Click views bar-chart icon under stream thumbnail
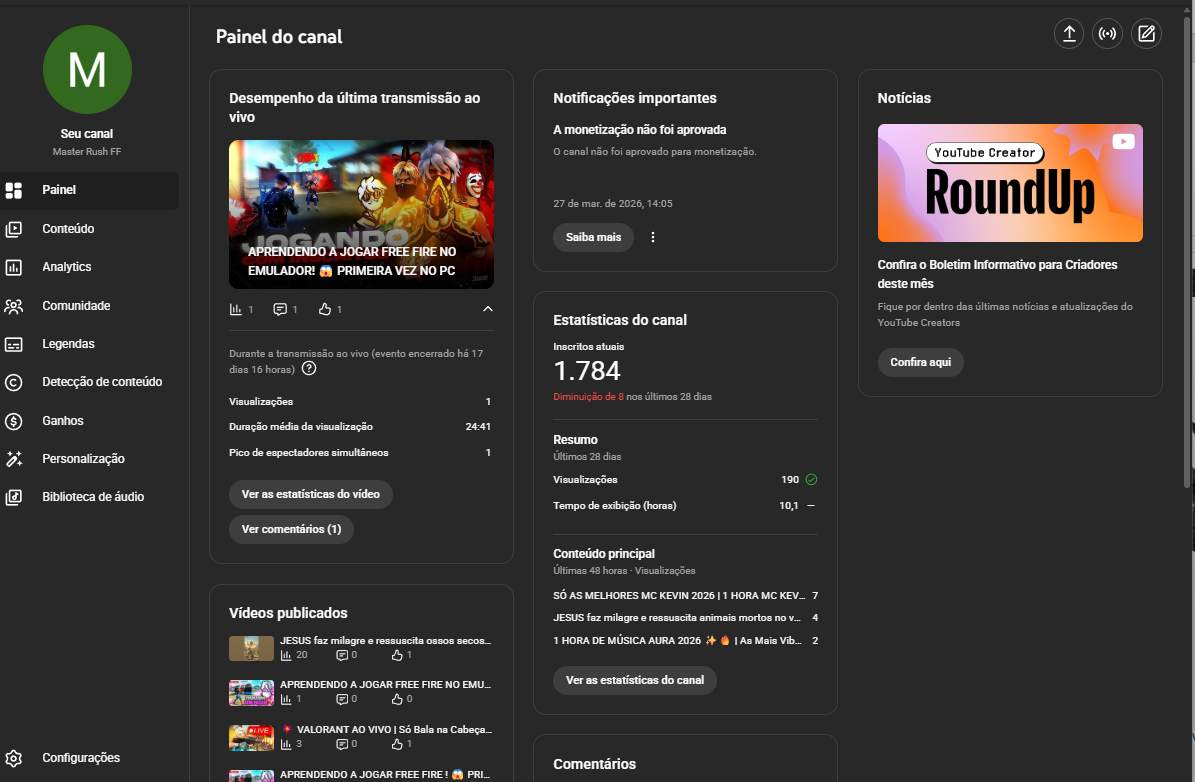Screen dimensions: 1195x782 pos(235,309)
